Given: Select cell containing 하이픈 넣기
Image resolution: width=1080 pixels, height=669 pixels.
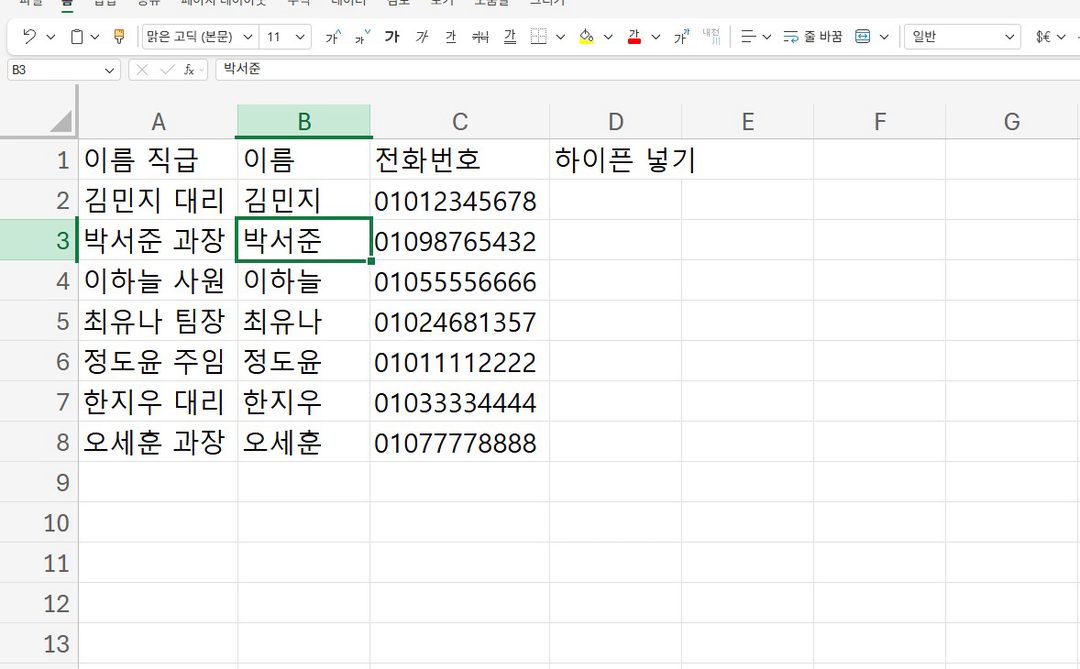Looking at the screenshot, I should 615,160.
